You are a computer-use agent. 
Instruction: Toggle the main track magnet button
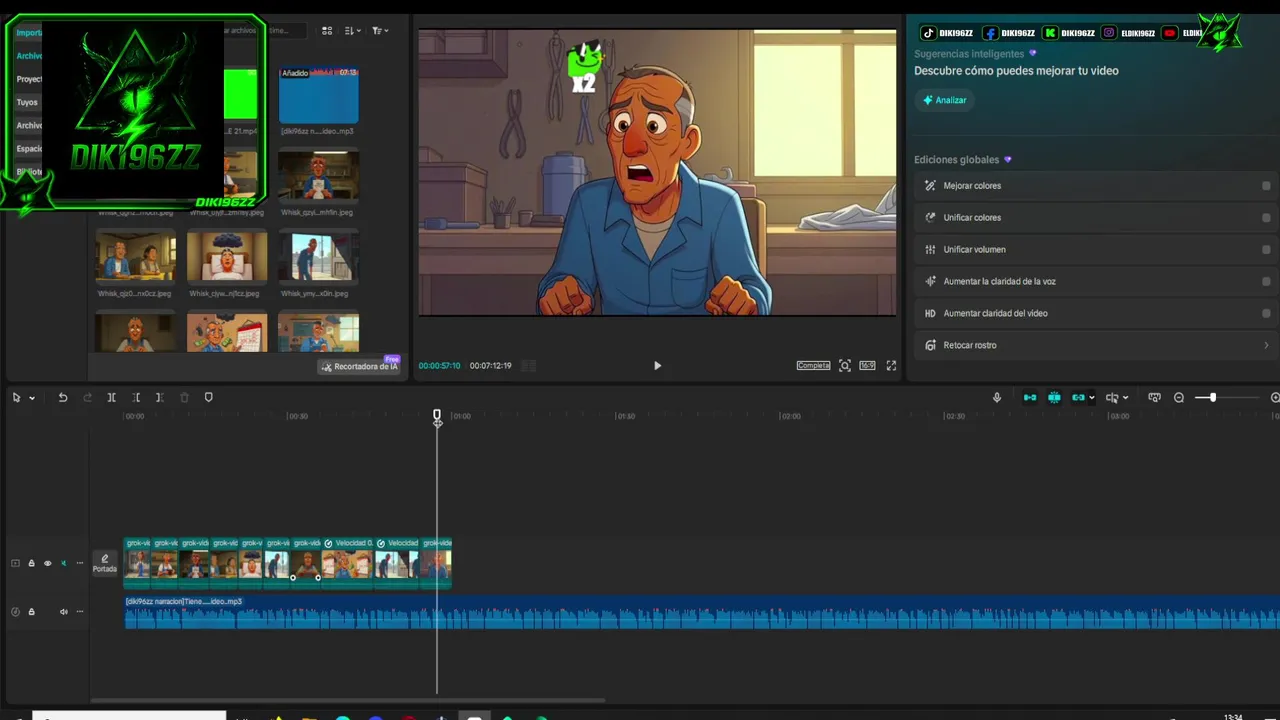coord(1030,397)
